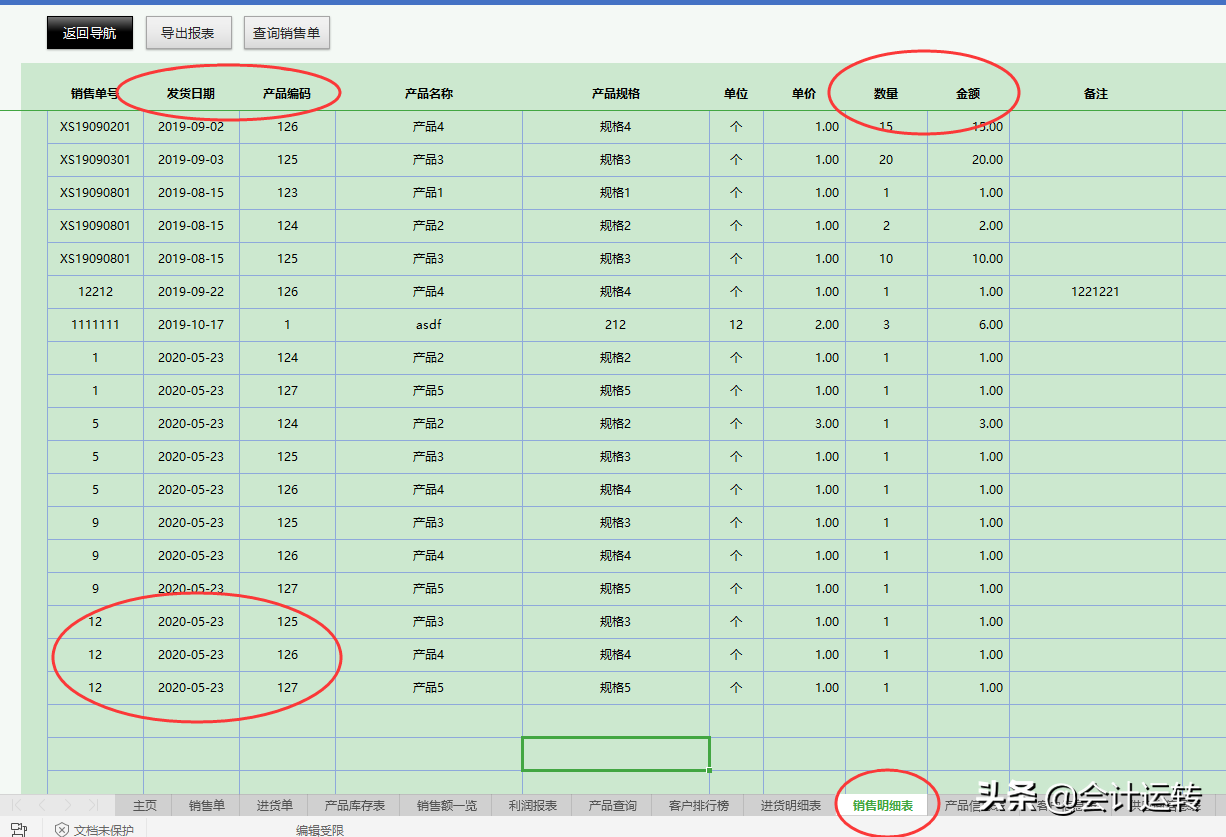Select the amount cell 10.00
The width and height of the screenshot is (1226, 837).
click(x=968, y=259)
